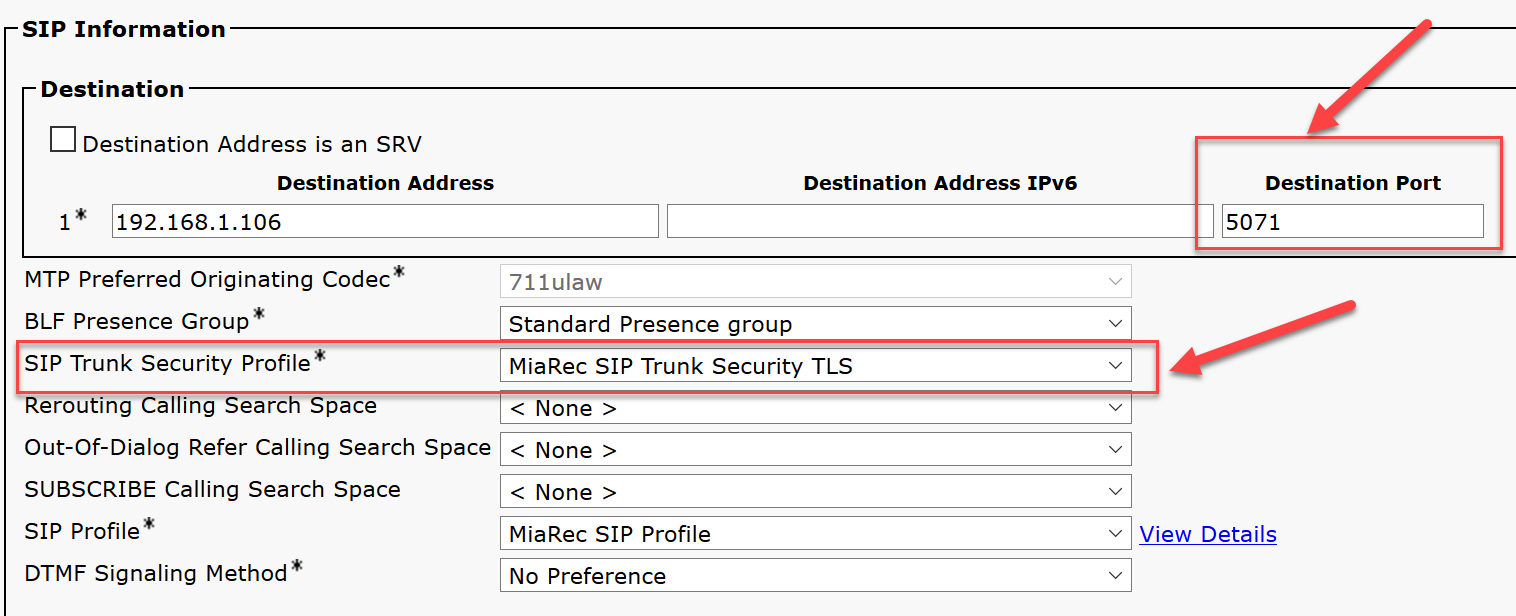The image size is (1516, 616).
Task: Click the DTMF Signaling Method chevron arrow
Action: tap(1115, 576)
